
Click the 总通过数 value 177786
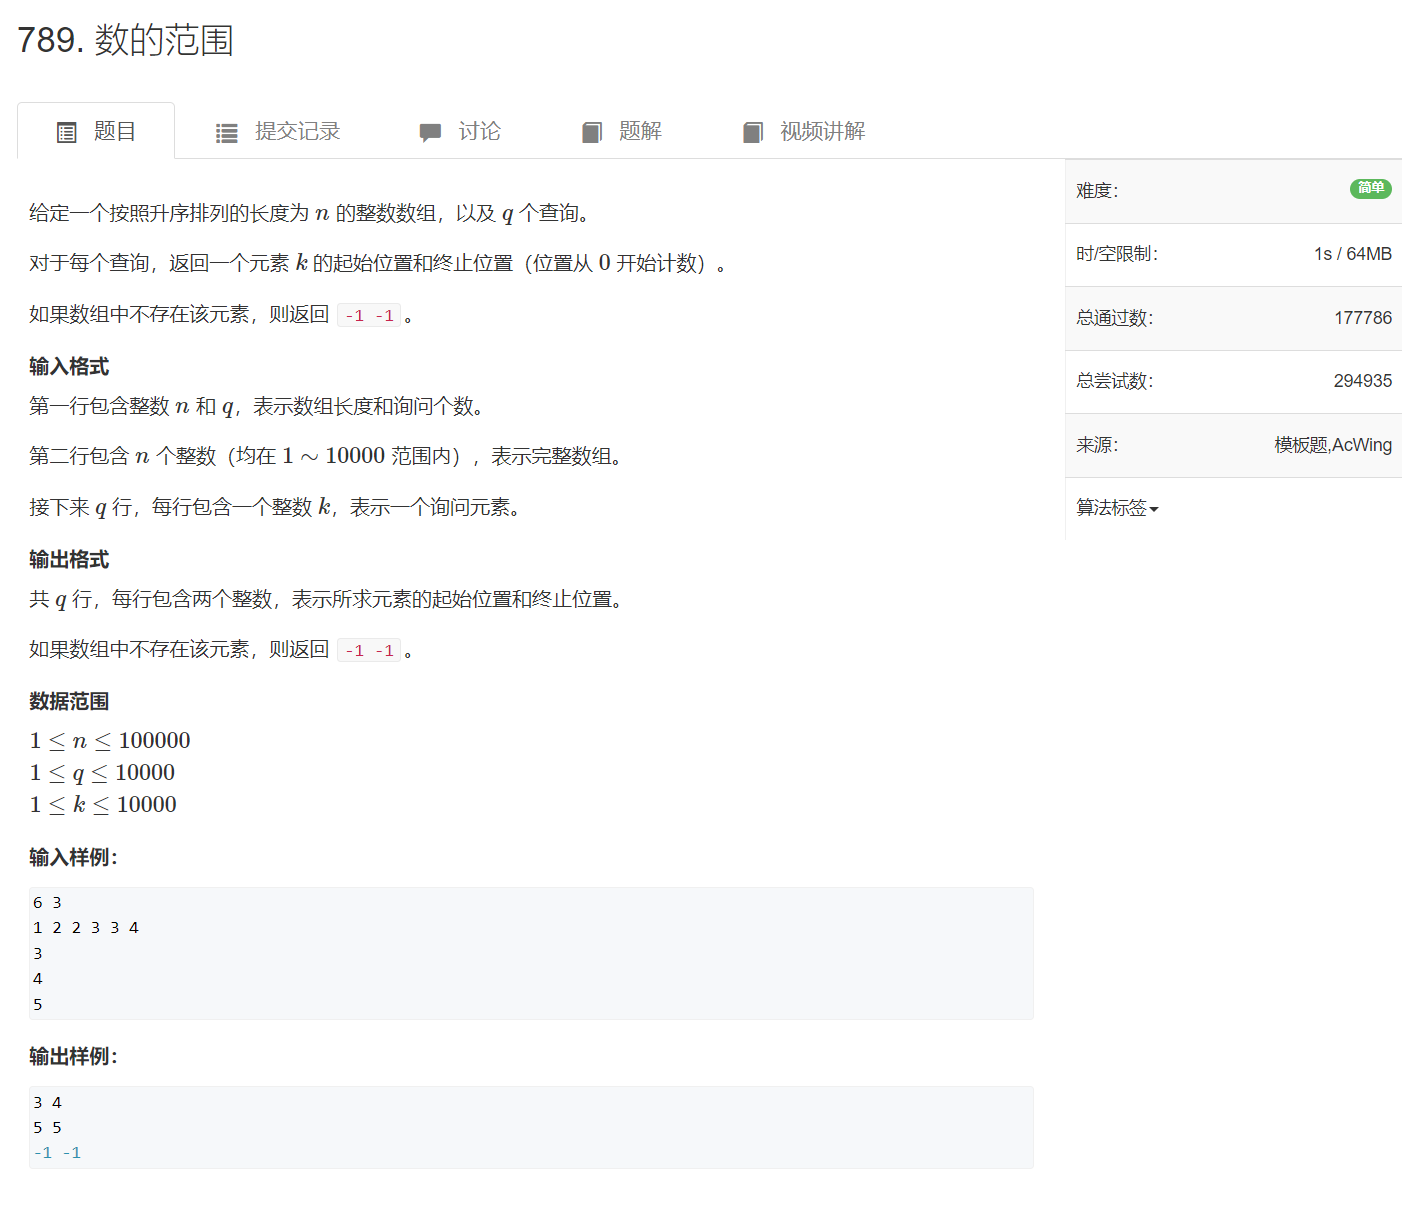pos(1362,318)
